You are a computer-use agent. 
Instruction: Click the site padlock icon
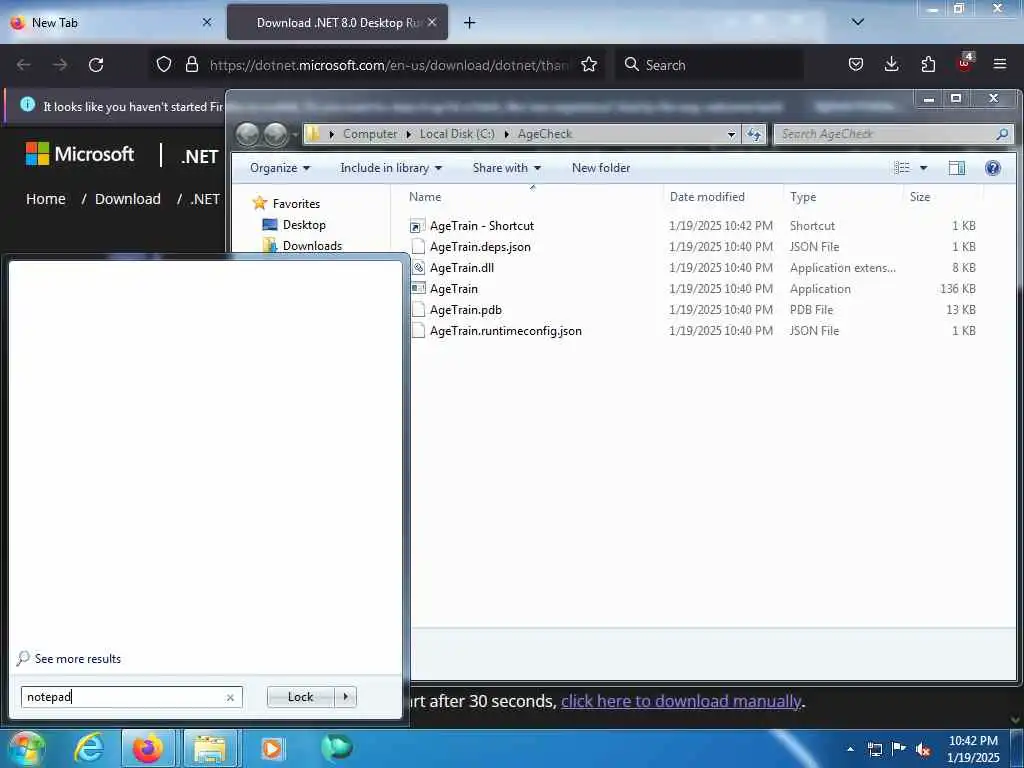coord(191,65)
